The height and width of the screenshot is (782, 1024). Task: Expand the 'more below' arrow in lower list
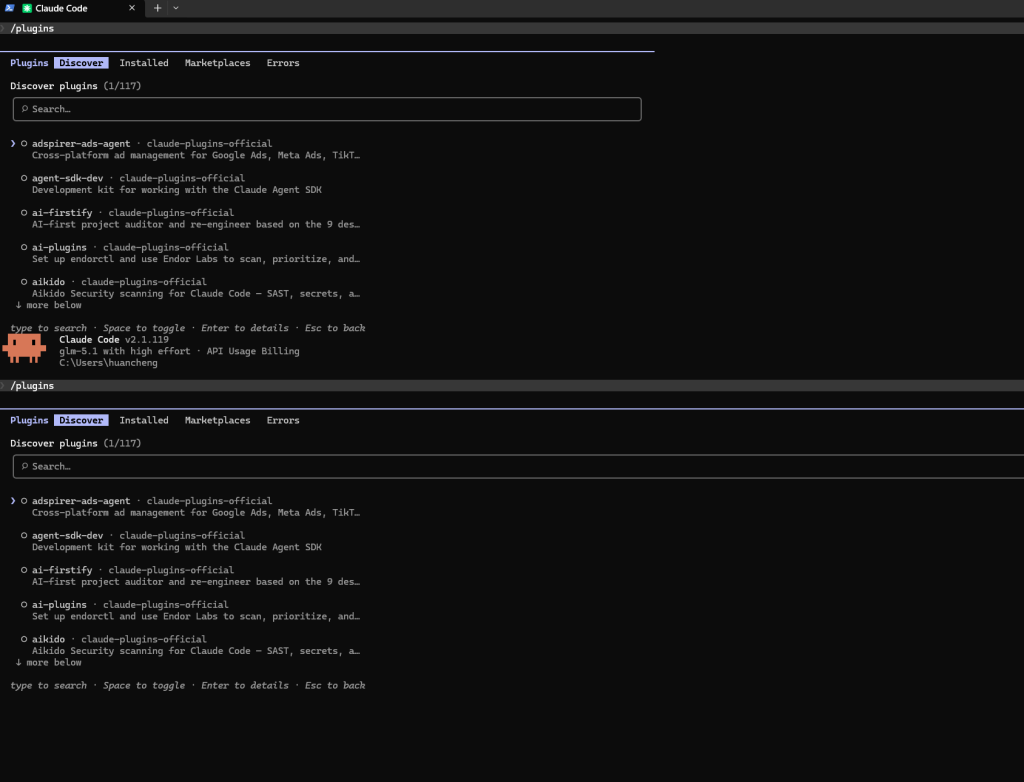click(x=19, y=663)
